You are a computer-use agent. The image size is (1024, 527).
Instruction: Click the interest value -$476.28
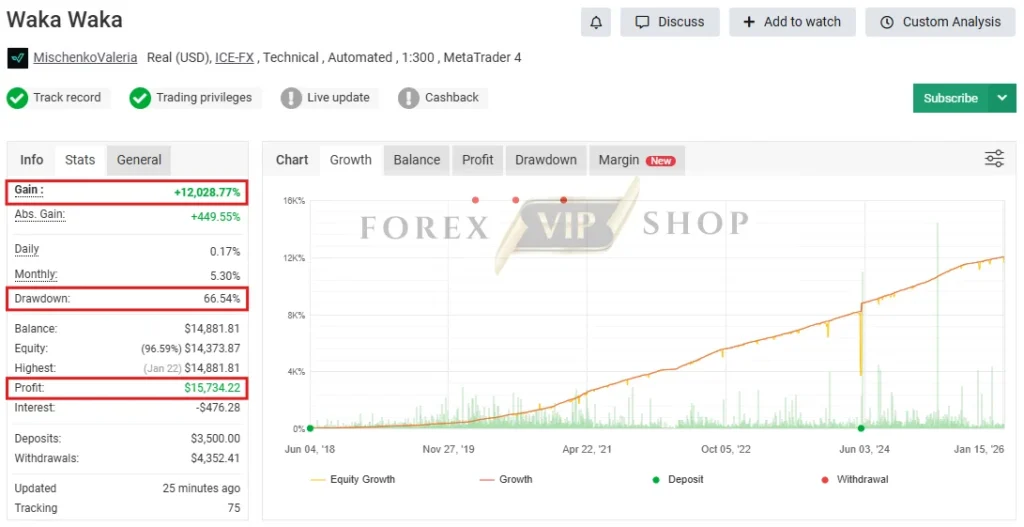(218, 407)
